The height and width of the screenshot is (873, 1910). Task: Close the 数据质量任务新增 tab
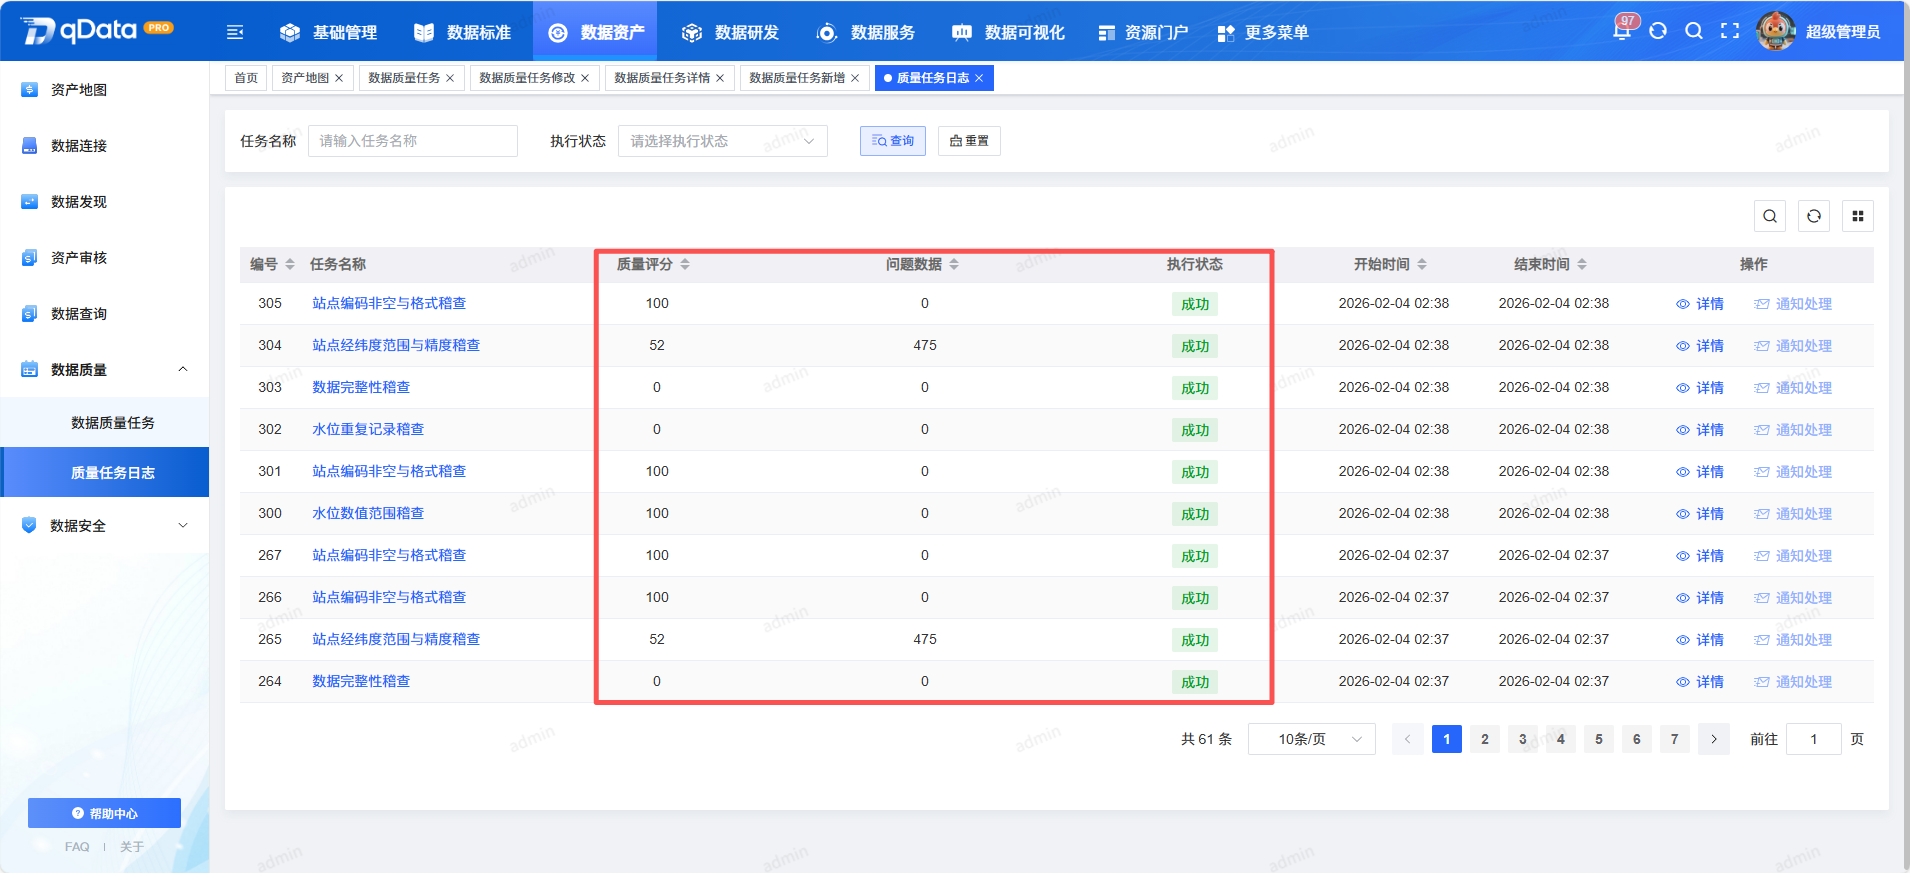(x=855, y=78)
